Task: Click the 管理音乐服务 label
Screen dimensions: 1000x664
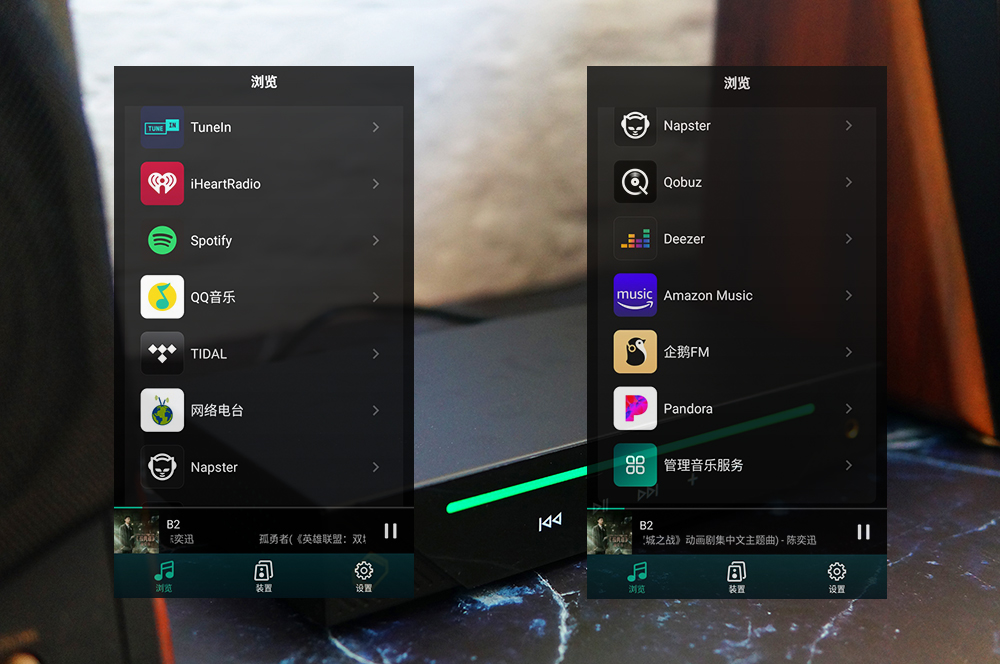Action: coord(703,465)
